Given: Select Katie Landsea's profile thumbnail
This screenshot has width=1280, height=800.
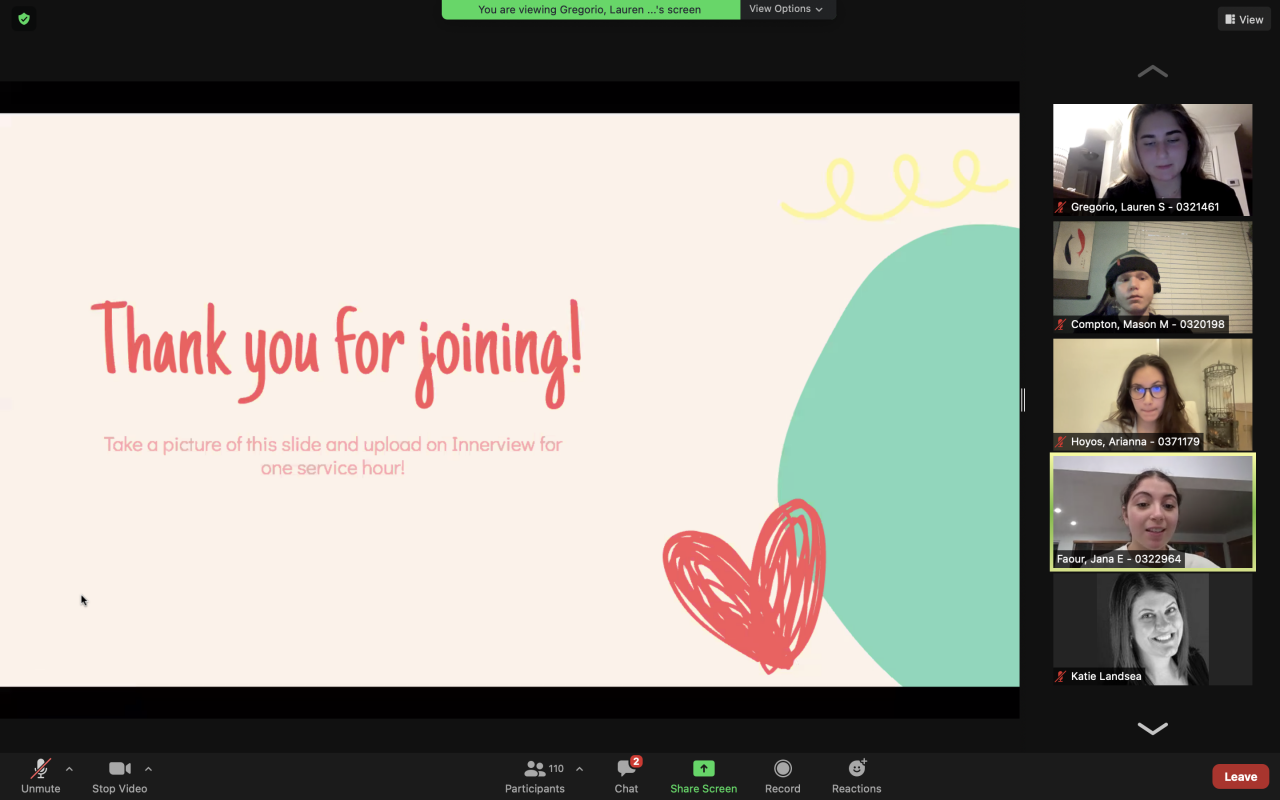Looking at the screenshot, I should tap(1153, 629).
